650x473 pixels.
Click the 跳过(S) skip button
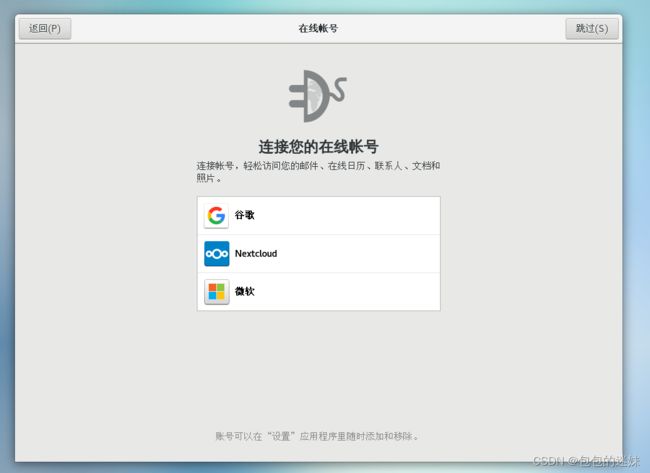point(592,29)
